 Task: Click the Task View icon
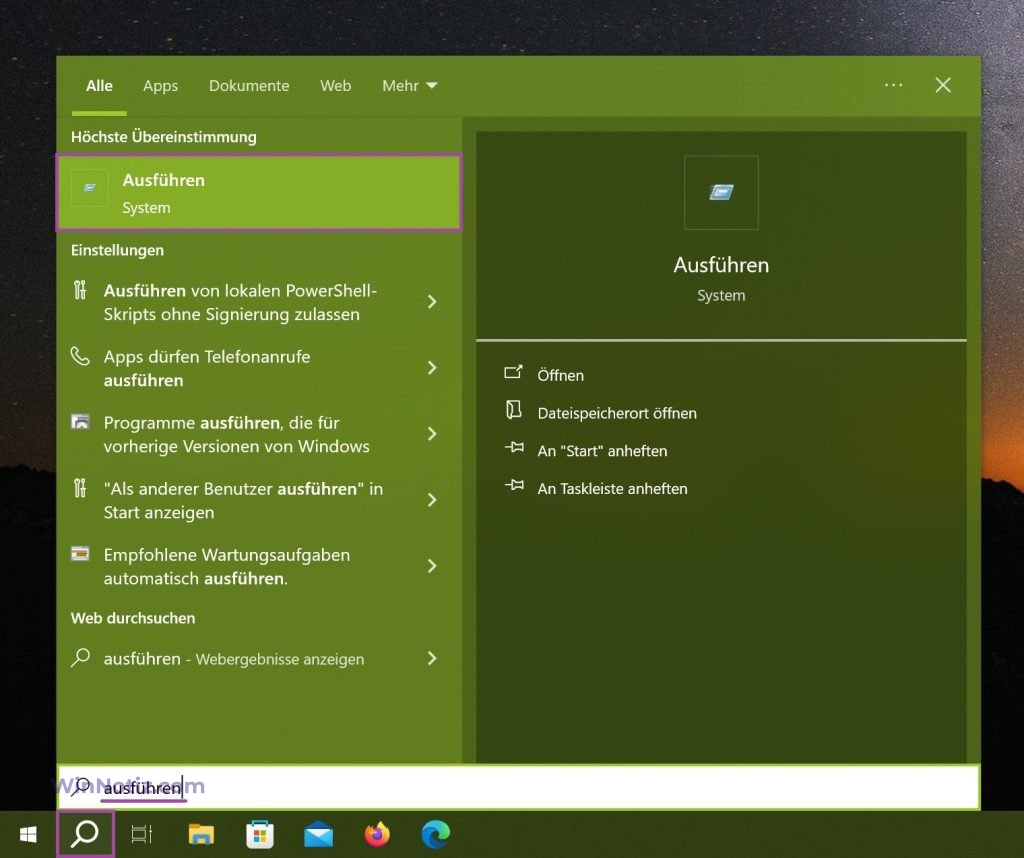pos(142,833)
